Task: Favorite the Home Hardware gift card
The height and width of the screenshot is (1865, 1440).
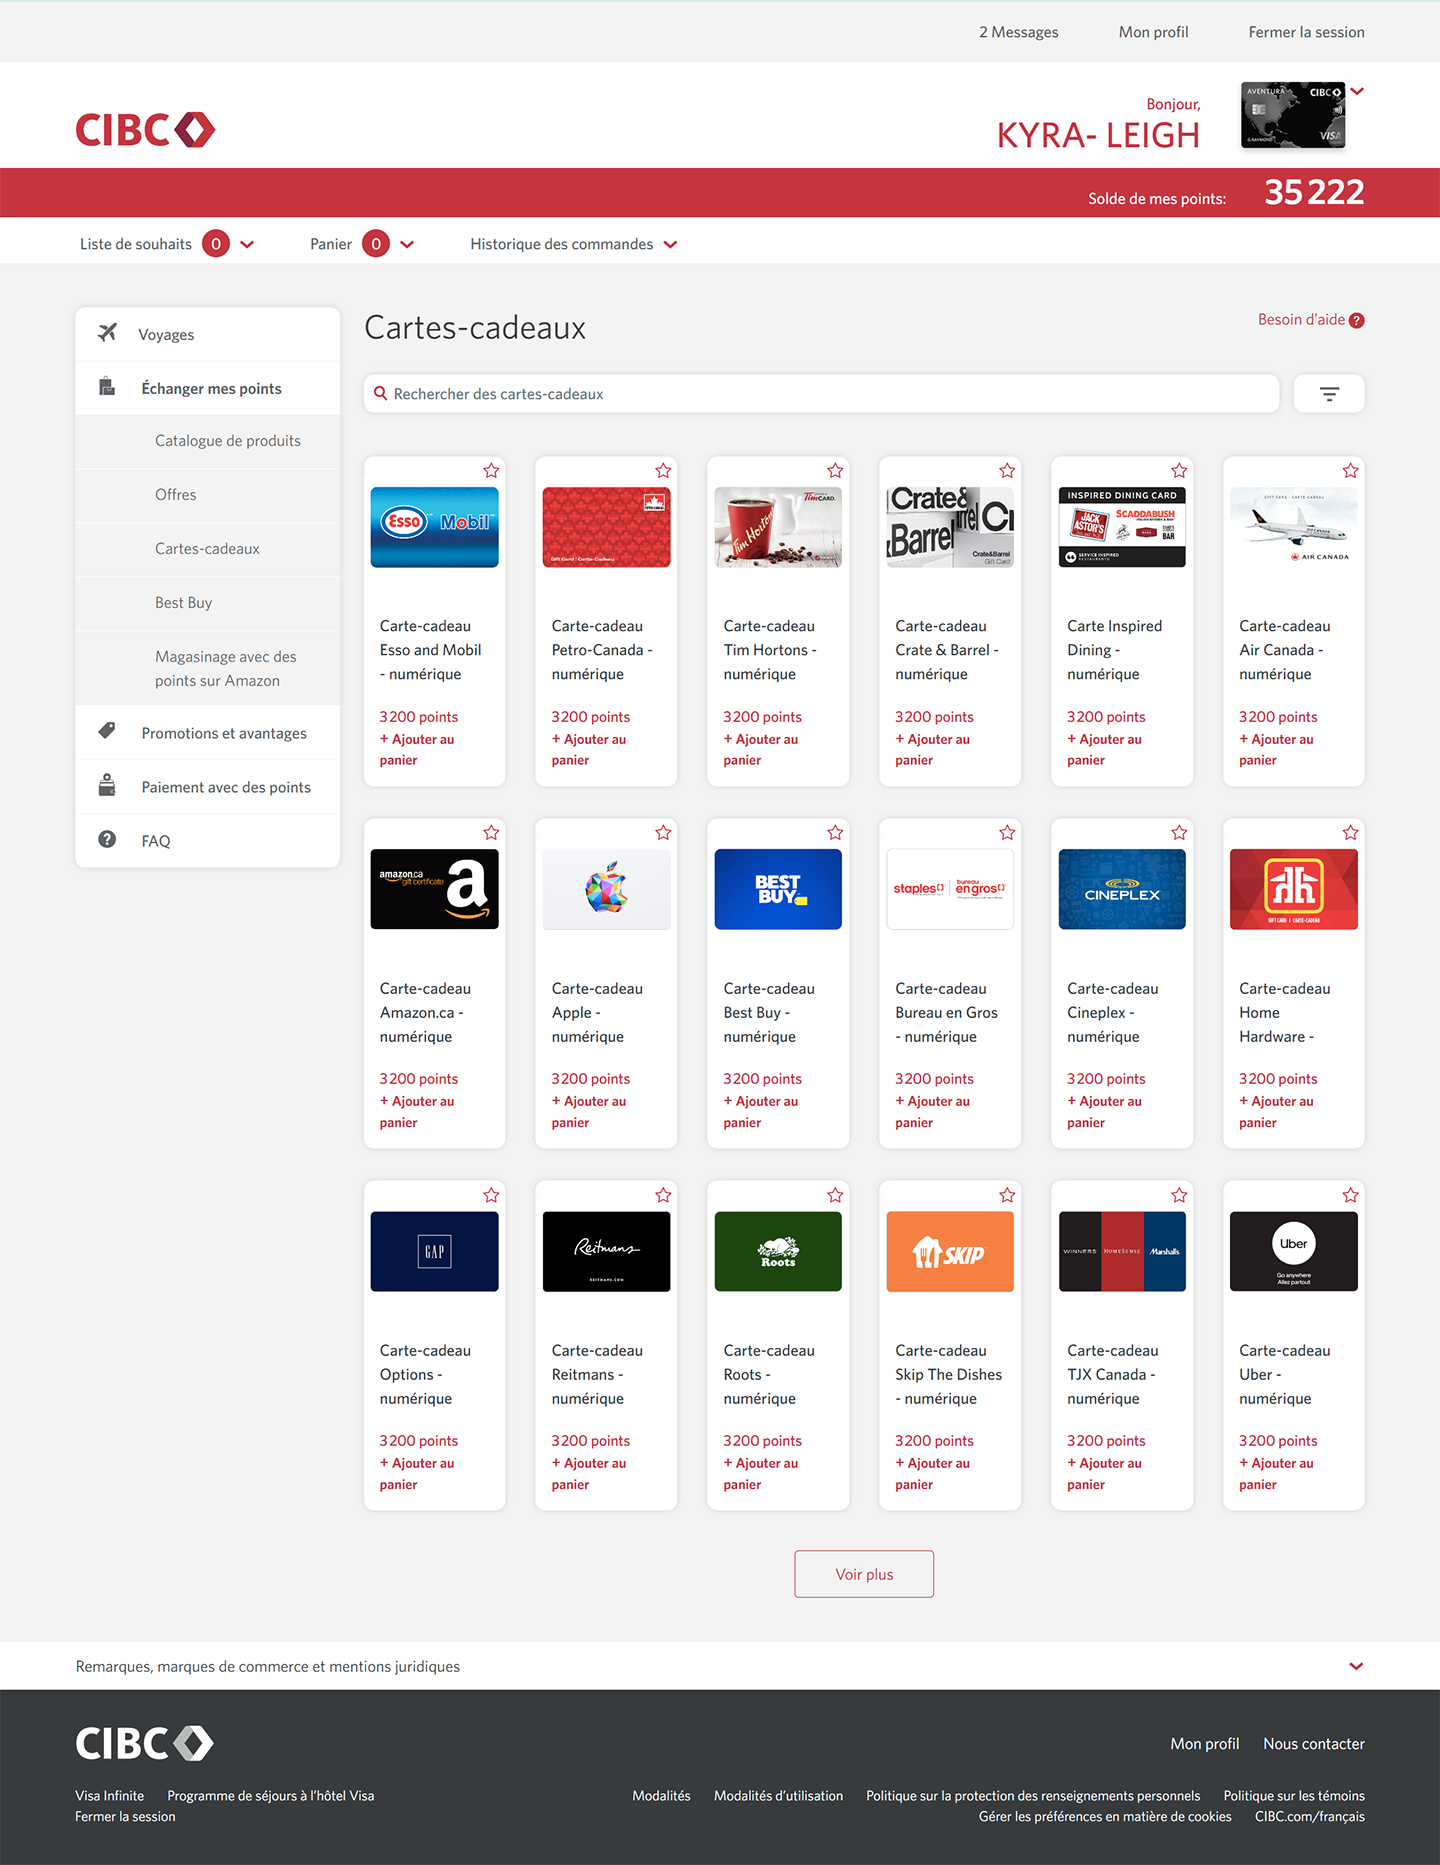Action: 1351,833
